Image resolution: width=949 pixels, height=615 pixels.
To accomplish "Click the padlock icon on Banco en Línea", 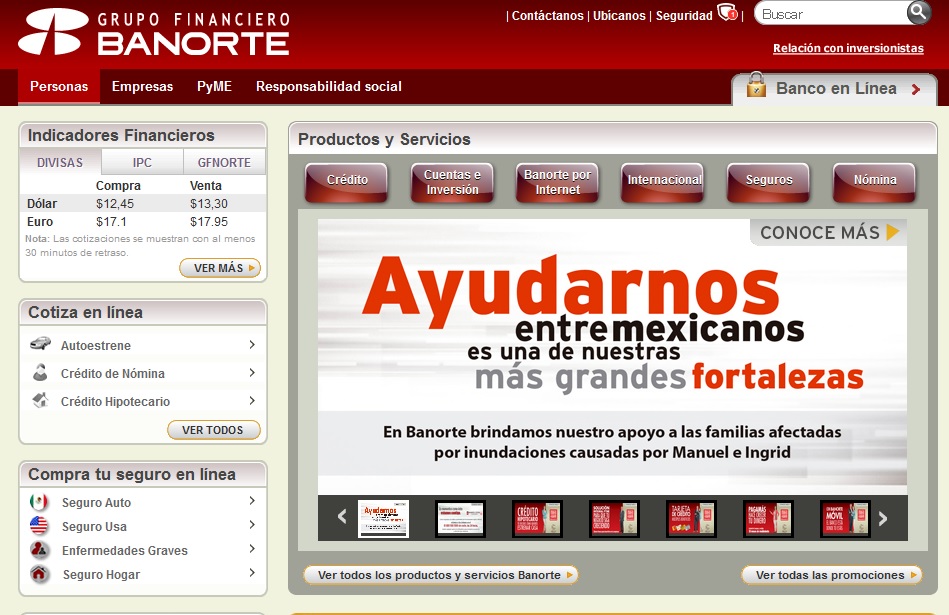I will [x=756, y=85].
